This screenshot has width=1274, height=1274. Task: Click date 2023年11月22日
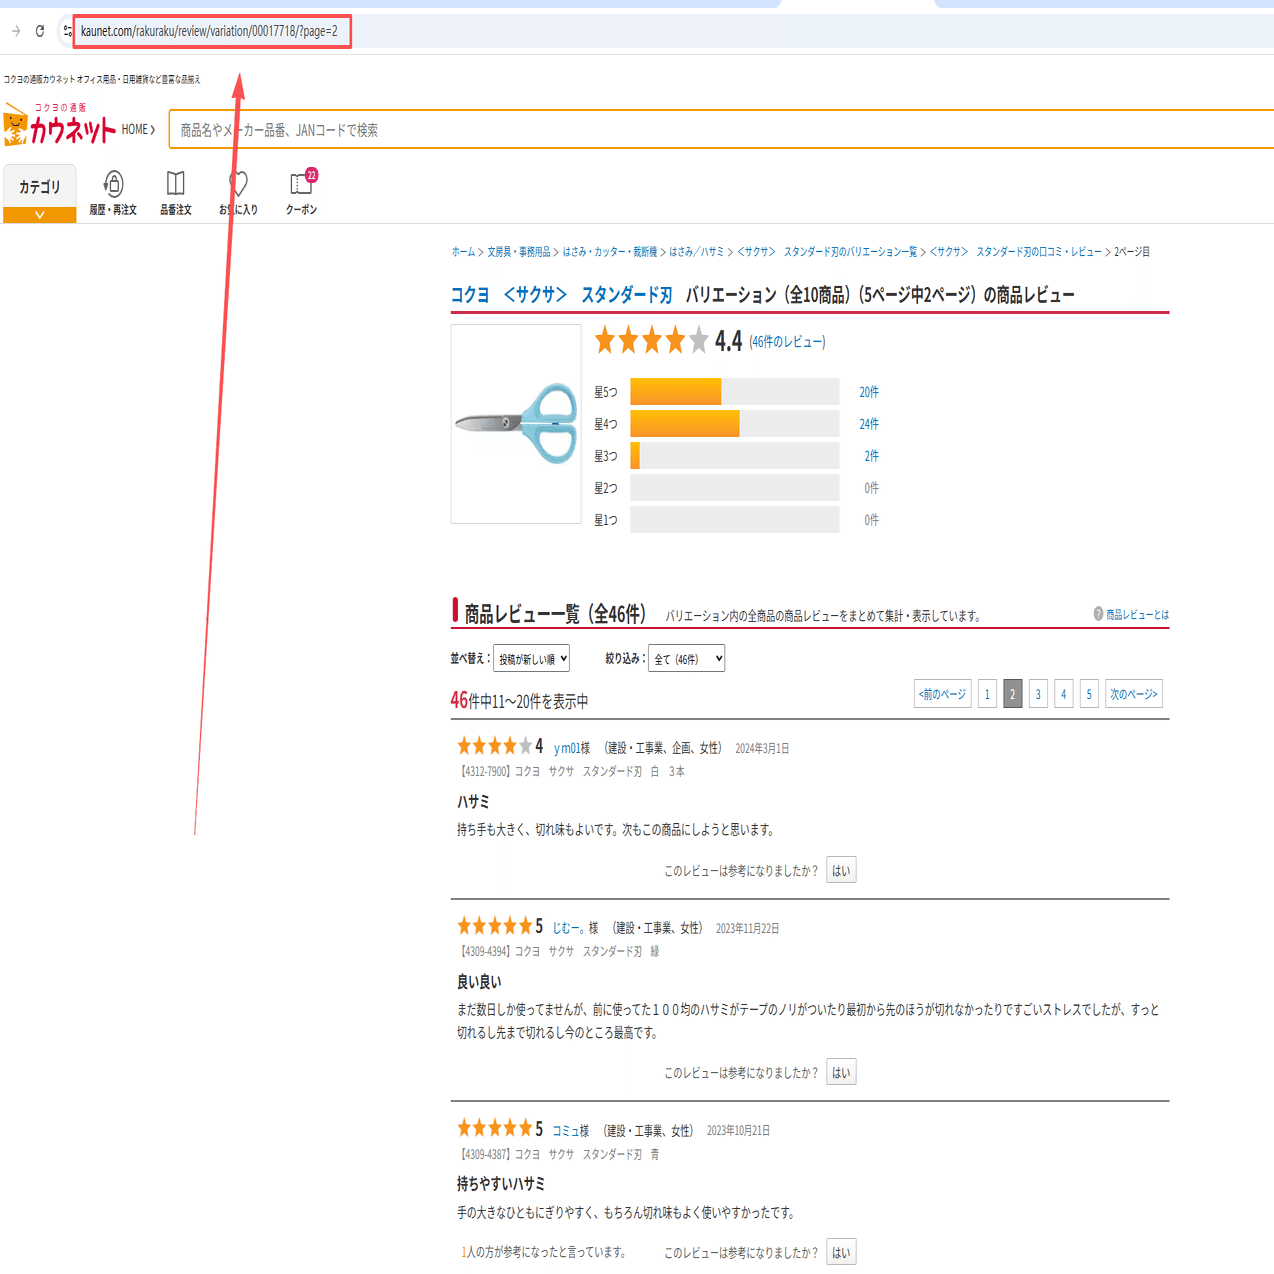coord(747,929)
